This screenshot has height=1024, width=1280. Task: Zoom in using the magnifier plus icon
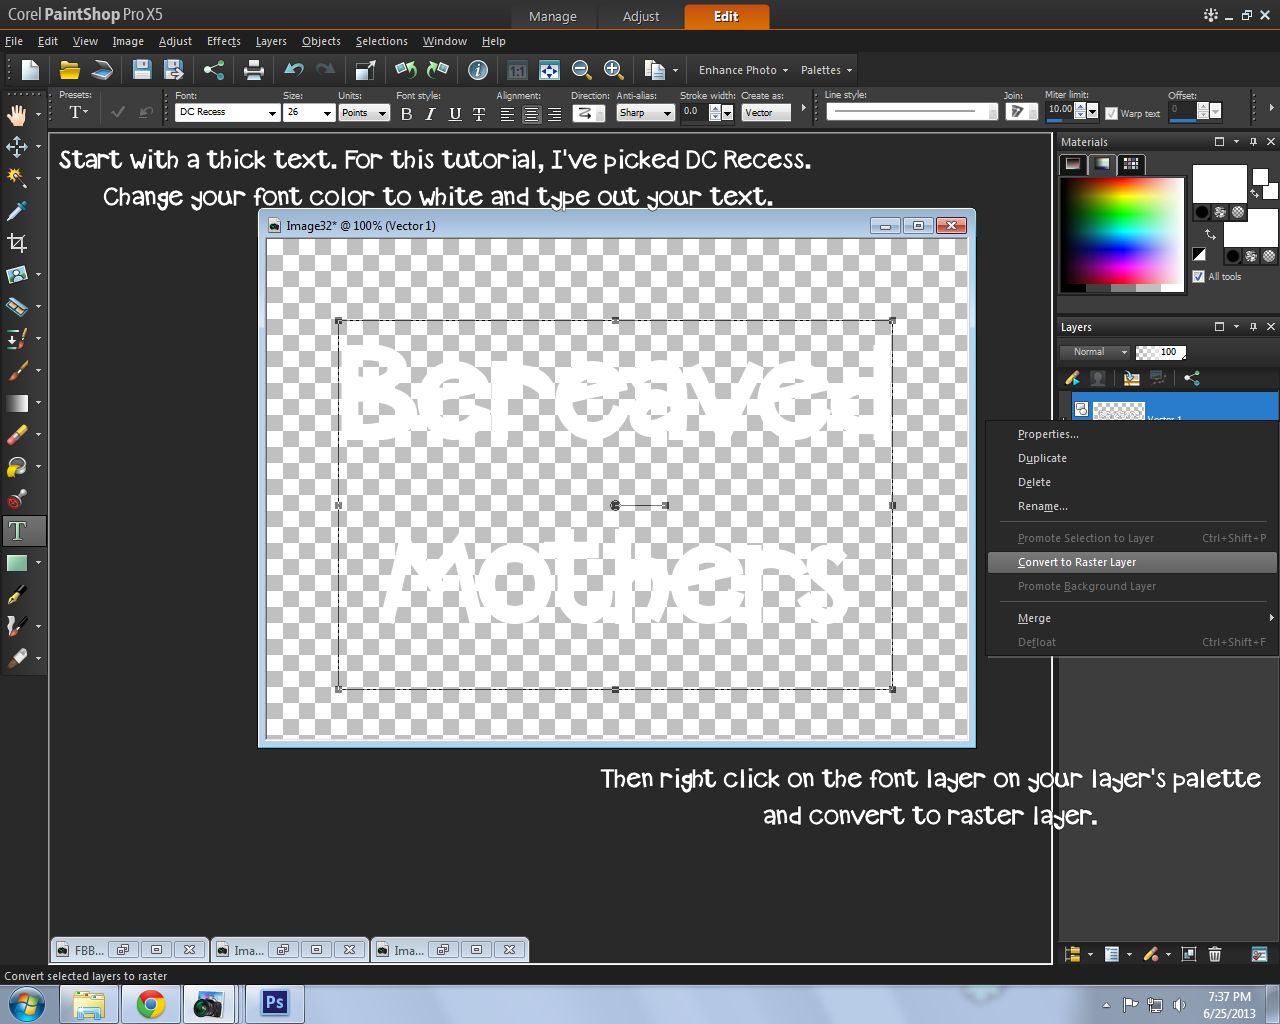(x=612, y=70)
